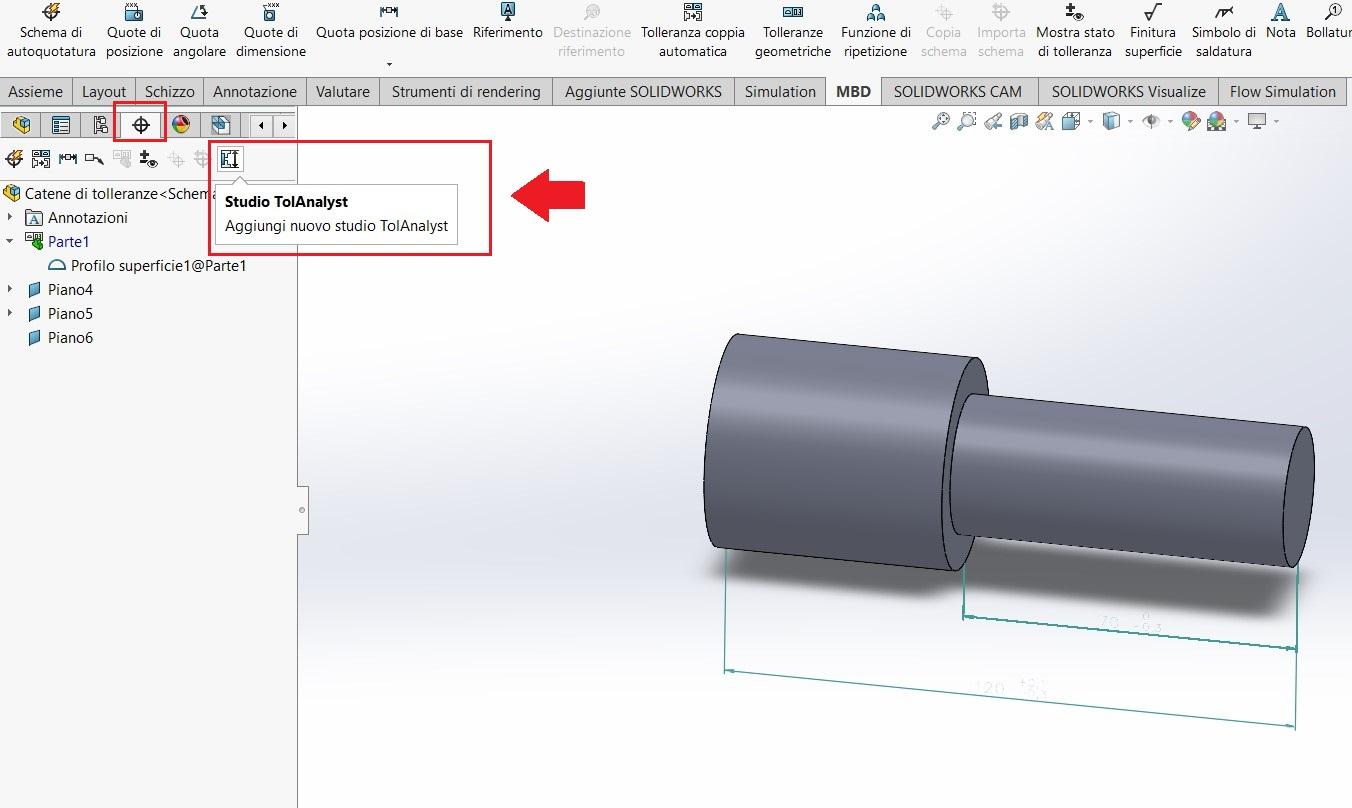The height and width of the screenshot is (808, 1352).
Task: Click the basic size dimension icon in DimXpert toolbar
Action: [x=95, y=158]
